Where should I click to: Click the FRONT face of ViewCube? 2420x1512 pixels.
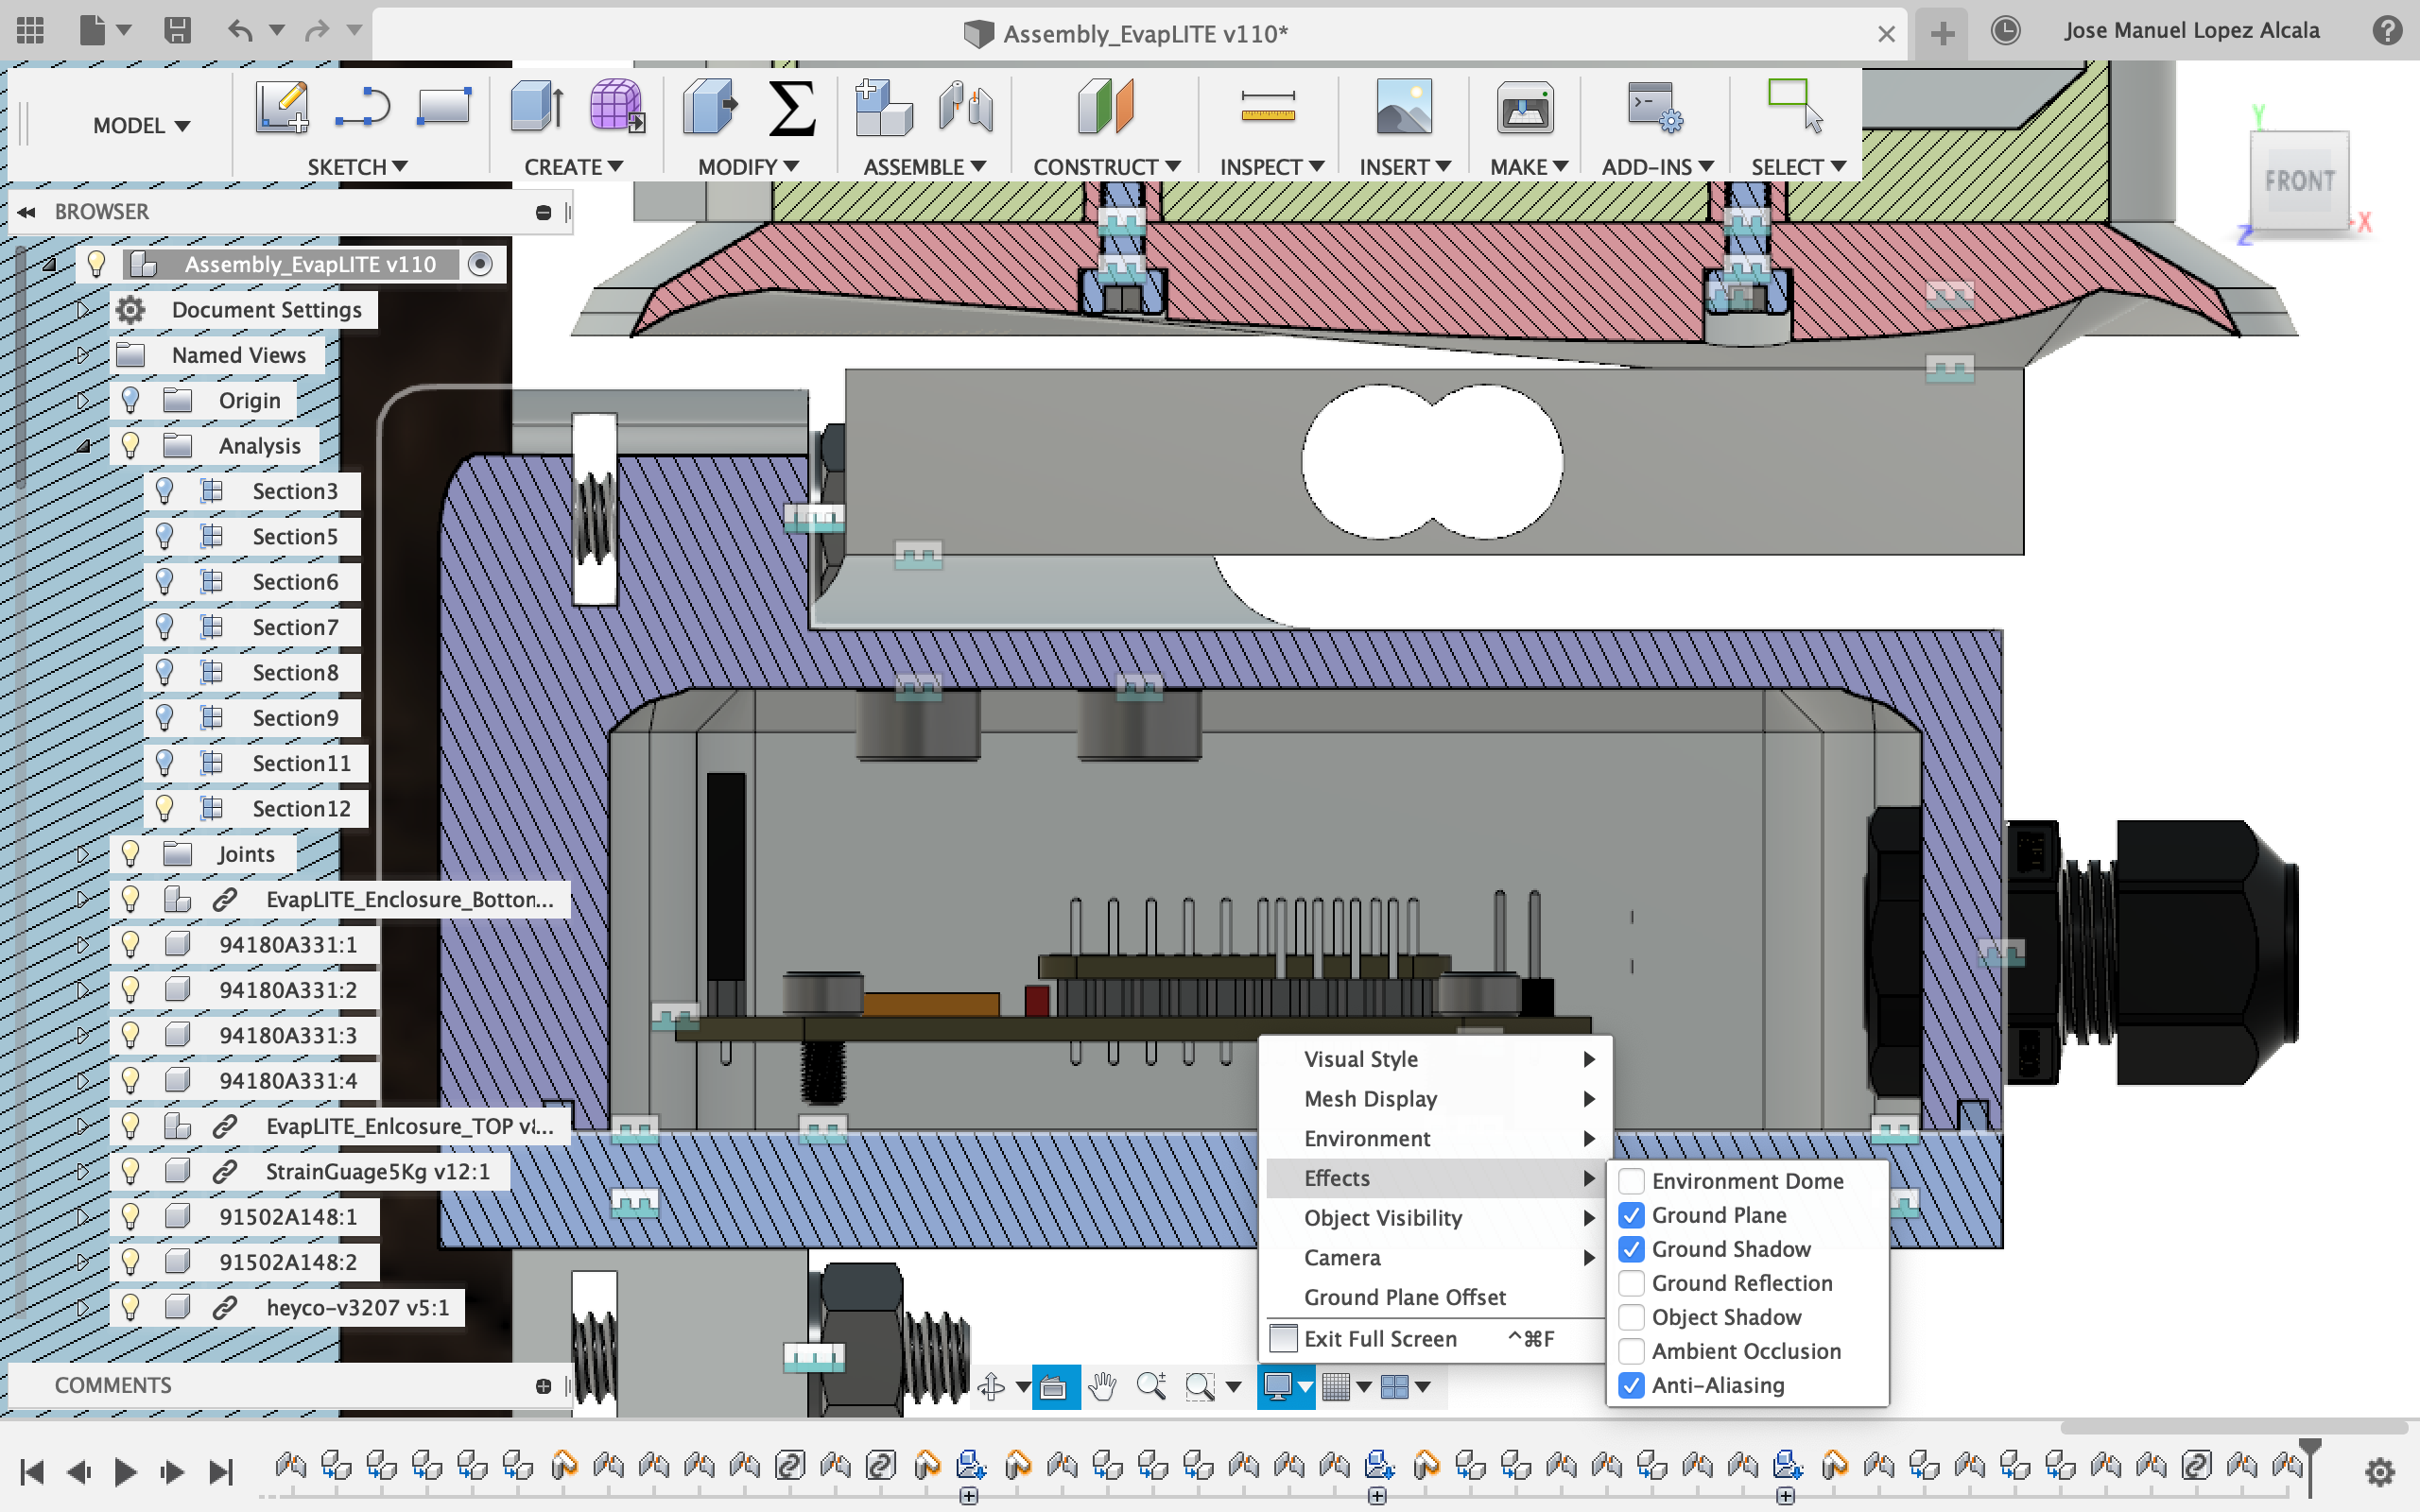(2299, 181)
